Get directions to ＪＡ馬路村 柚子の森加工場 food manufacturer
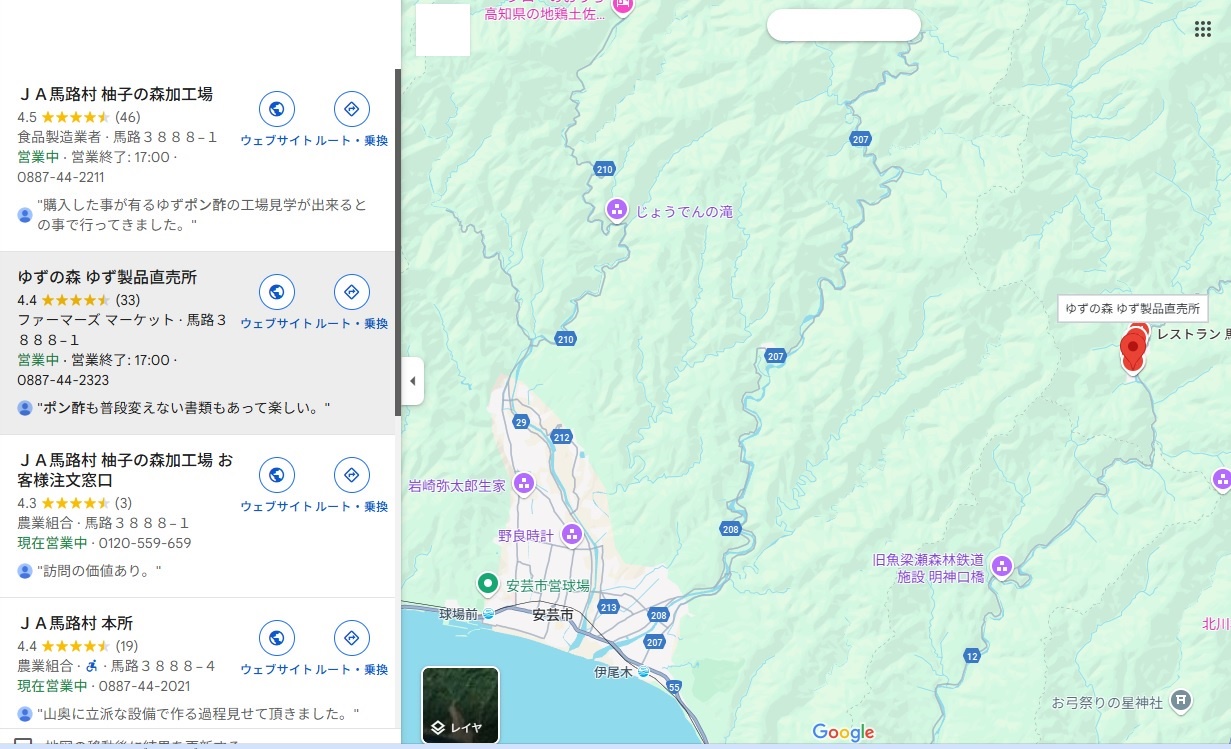 coord(351,109)
